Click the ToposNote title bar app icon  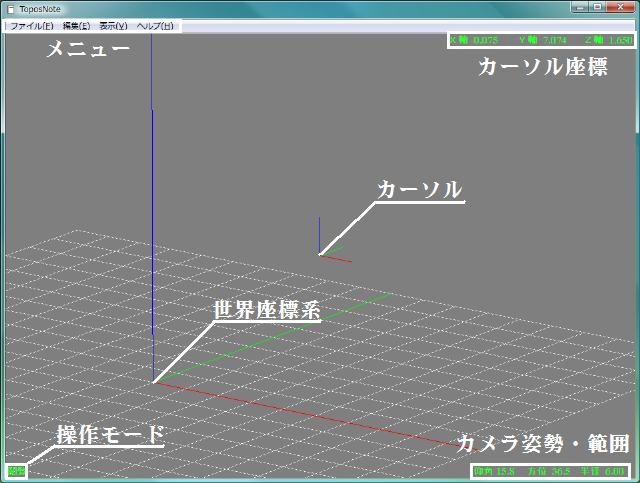pos(11,9)
